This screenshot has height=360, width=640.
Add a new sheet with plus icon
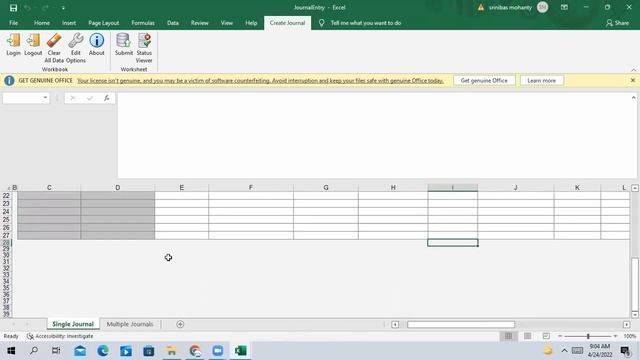180,324
